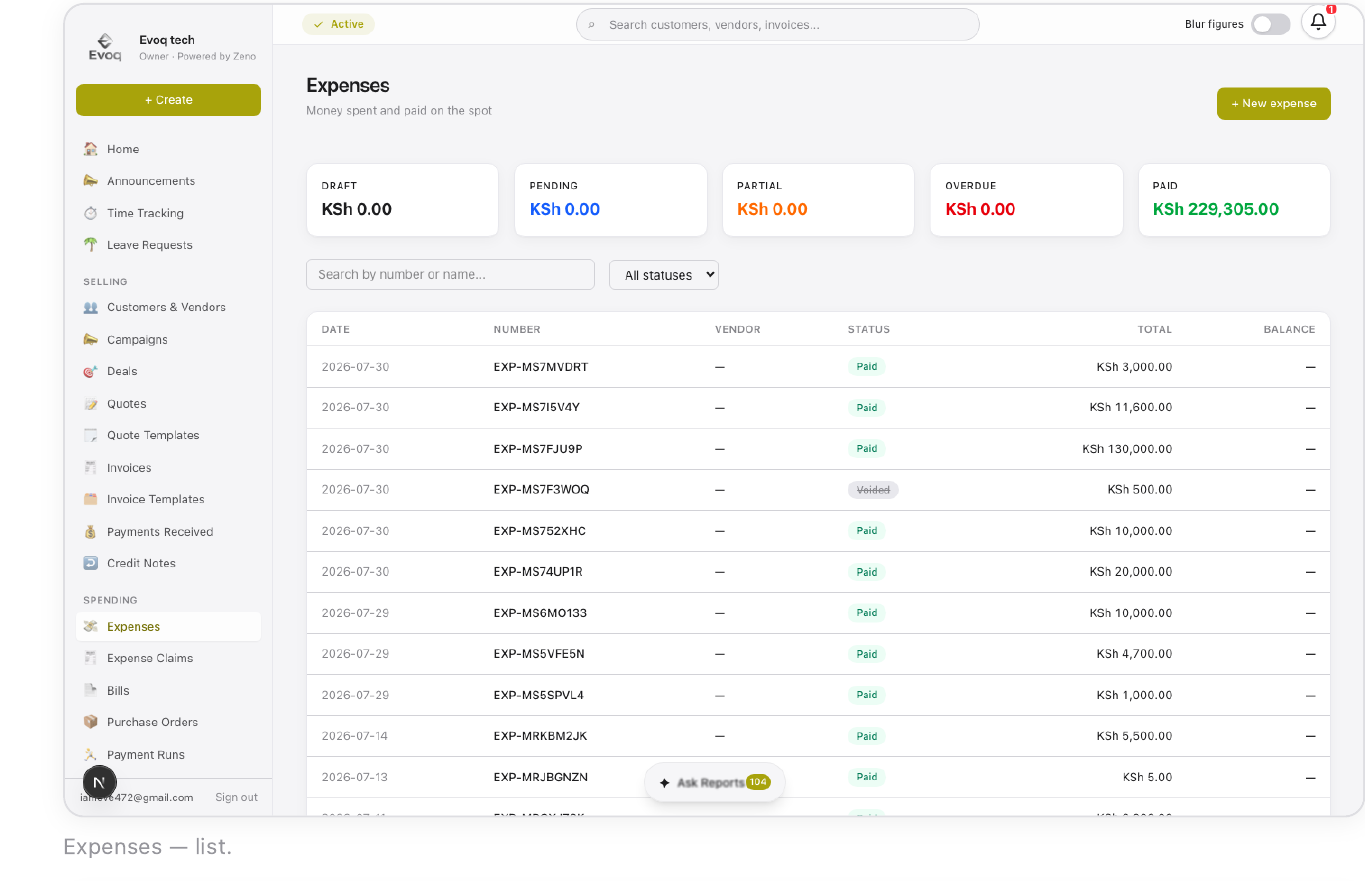1365x881 pixels.
Task: Go to Quote Templates menu item
Action: click(x=153, y=435)
